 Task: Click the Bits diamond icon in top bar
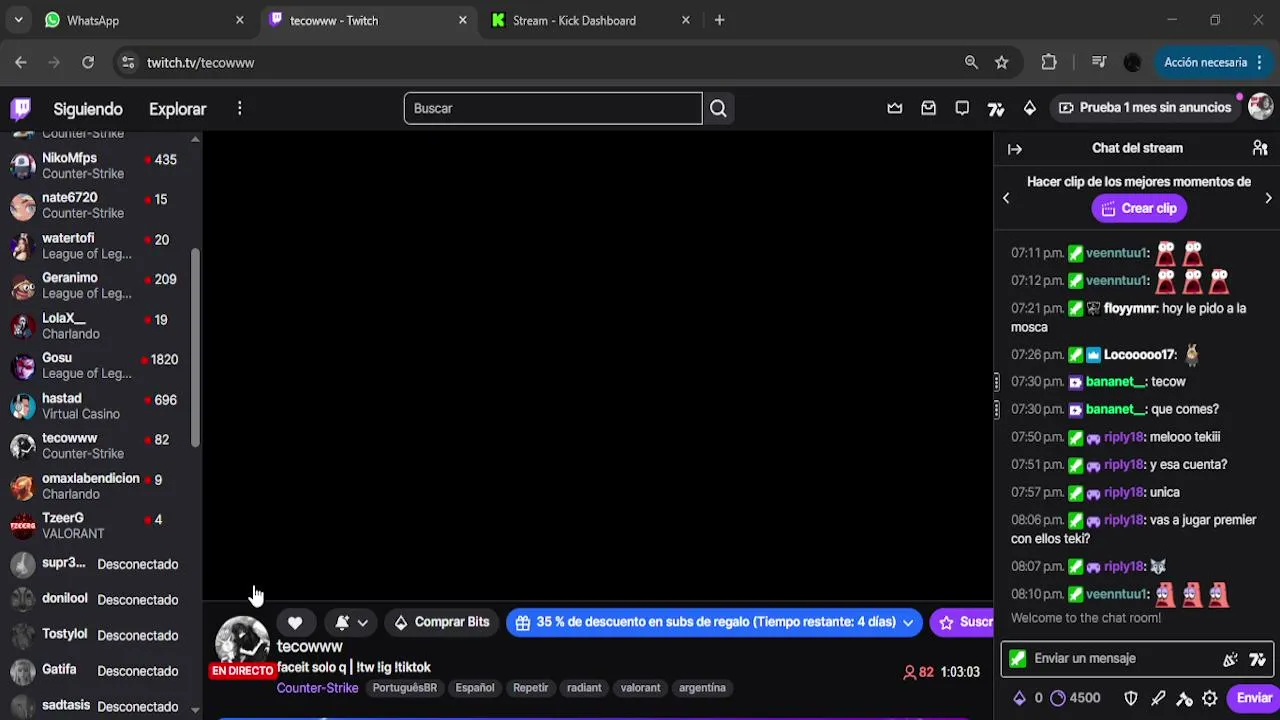pos(1030,108)
